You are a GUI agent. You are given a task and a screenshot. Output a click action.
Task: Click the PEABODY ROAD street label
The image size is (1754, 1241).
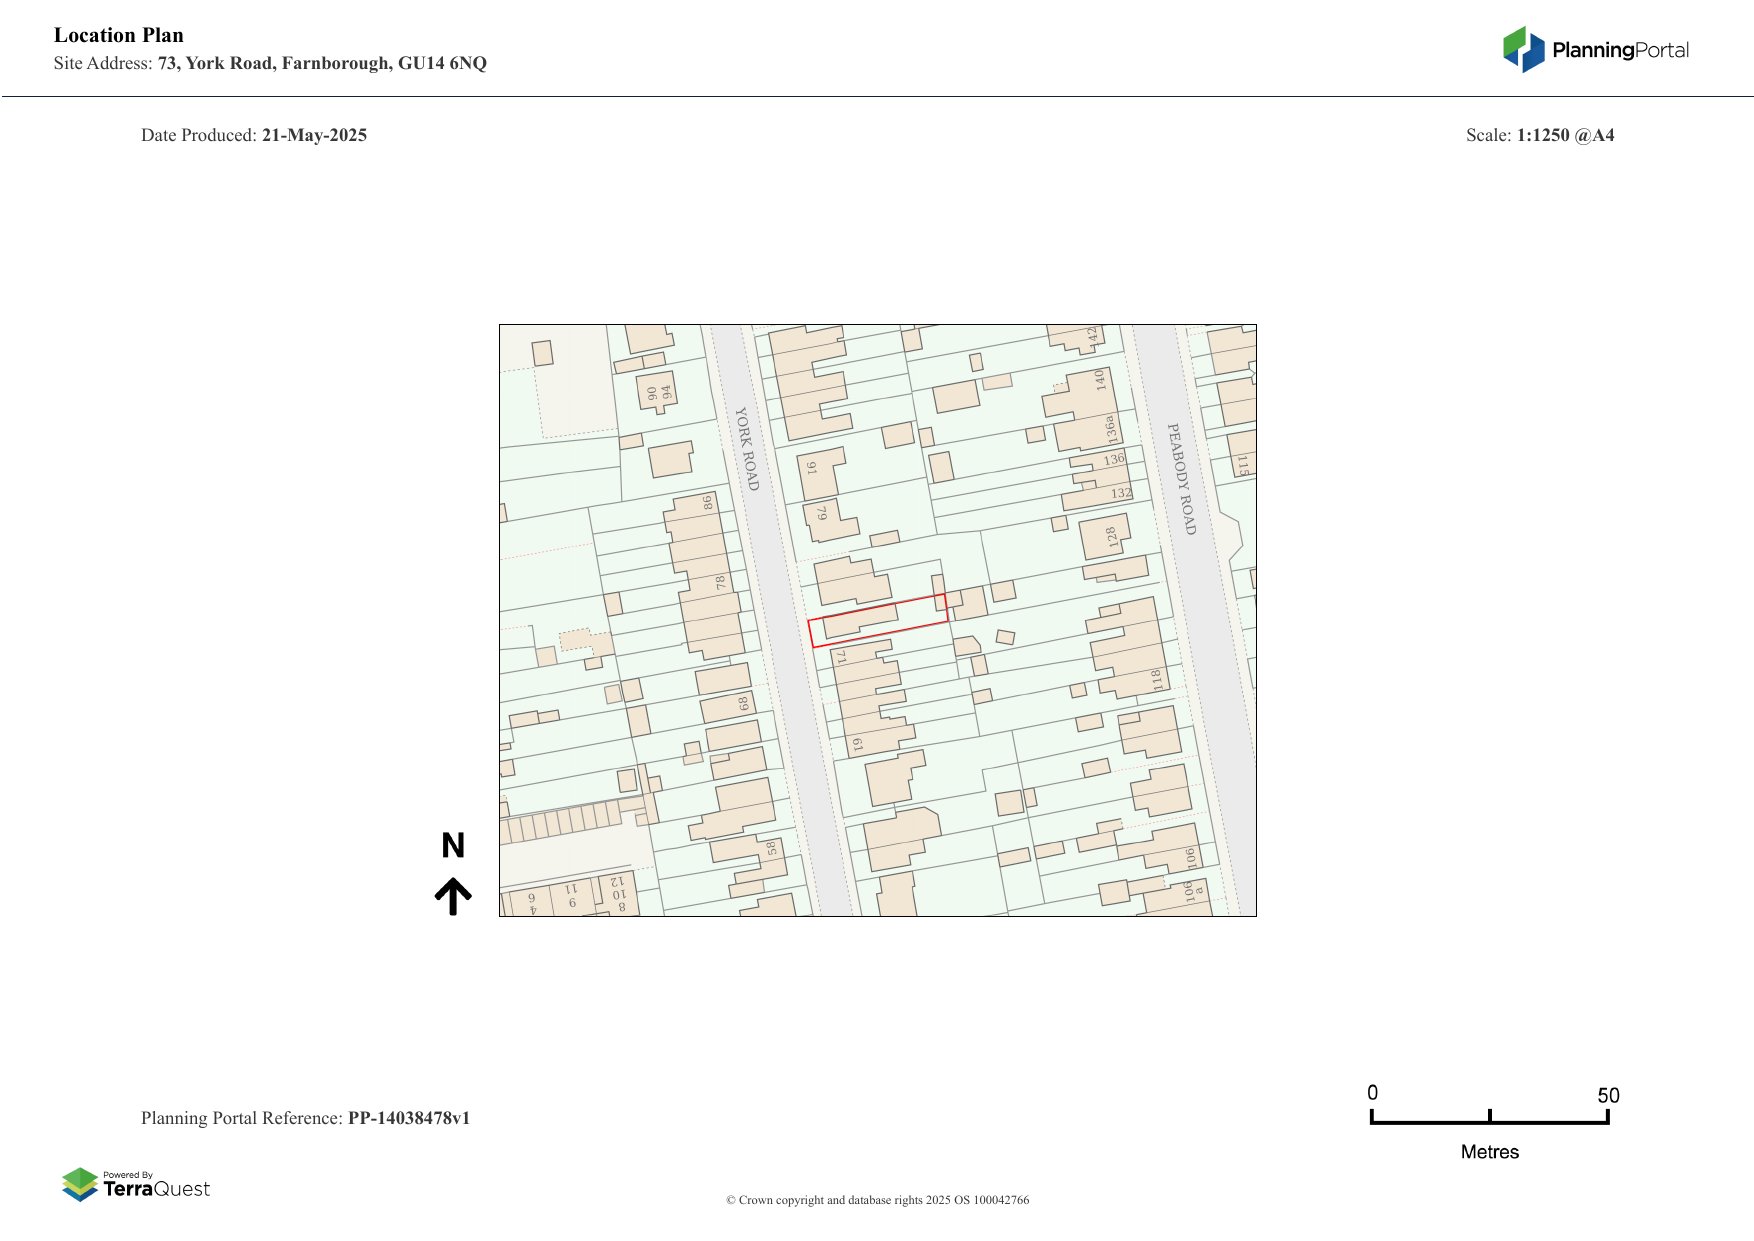[1182, 478]
